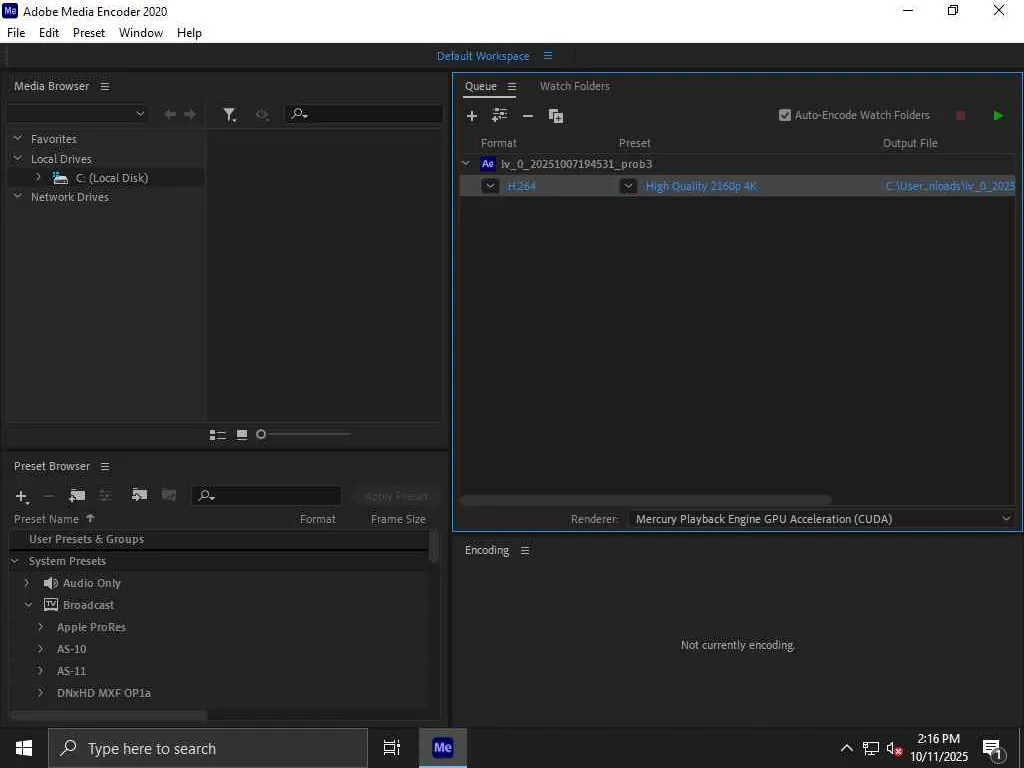Open the Preset Browser panel menu
Viewport: 1024px width, 768px height.
[x=104, y=466]
